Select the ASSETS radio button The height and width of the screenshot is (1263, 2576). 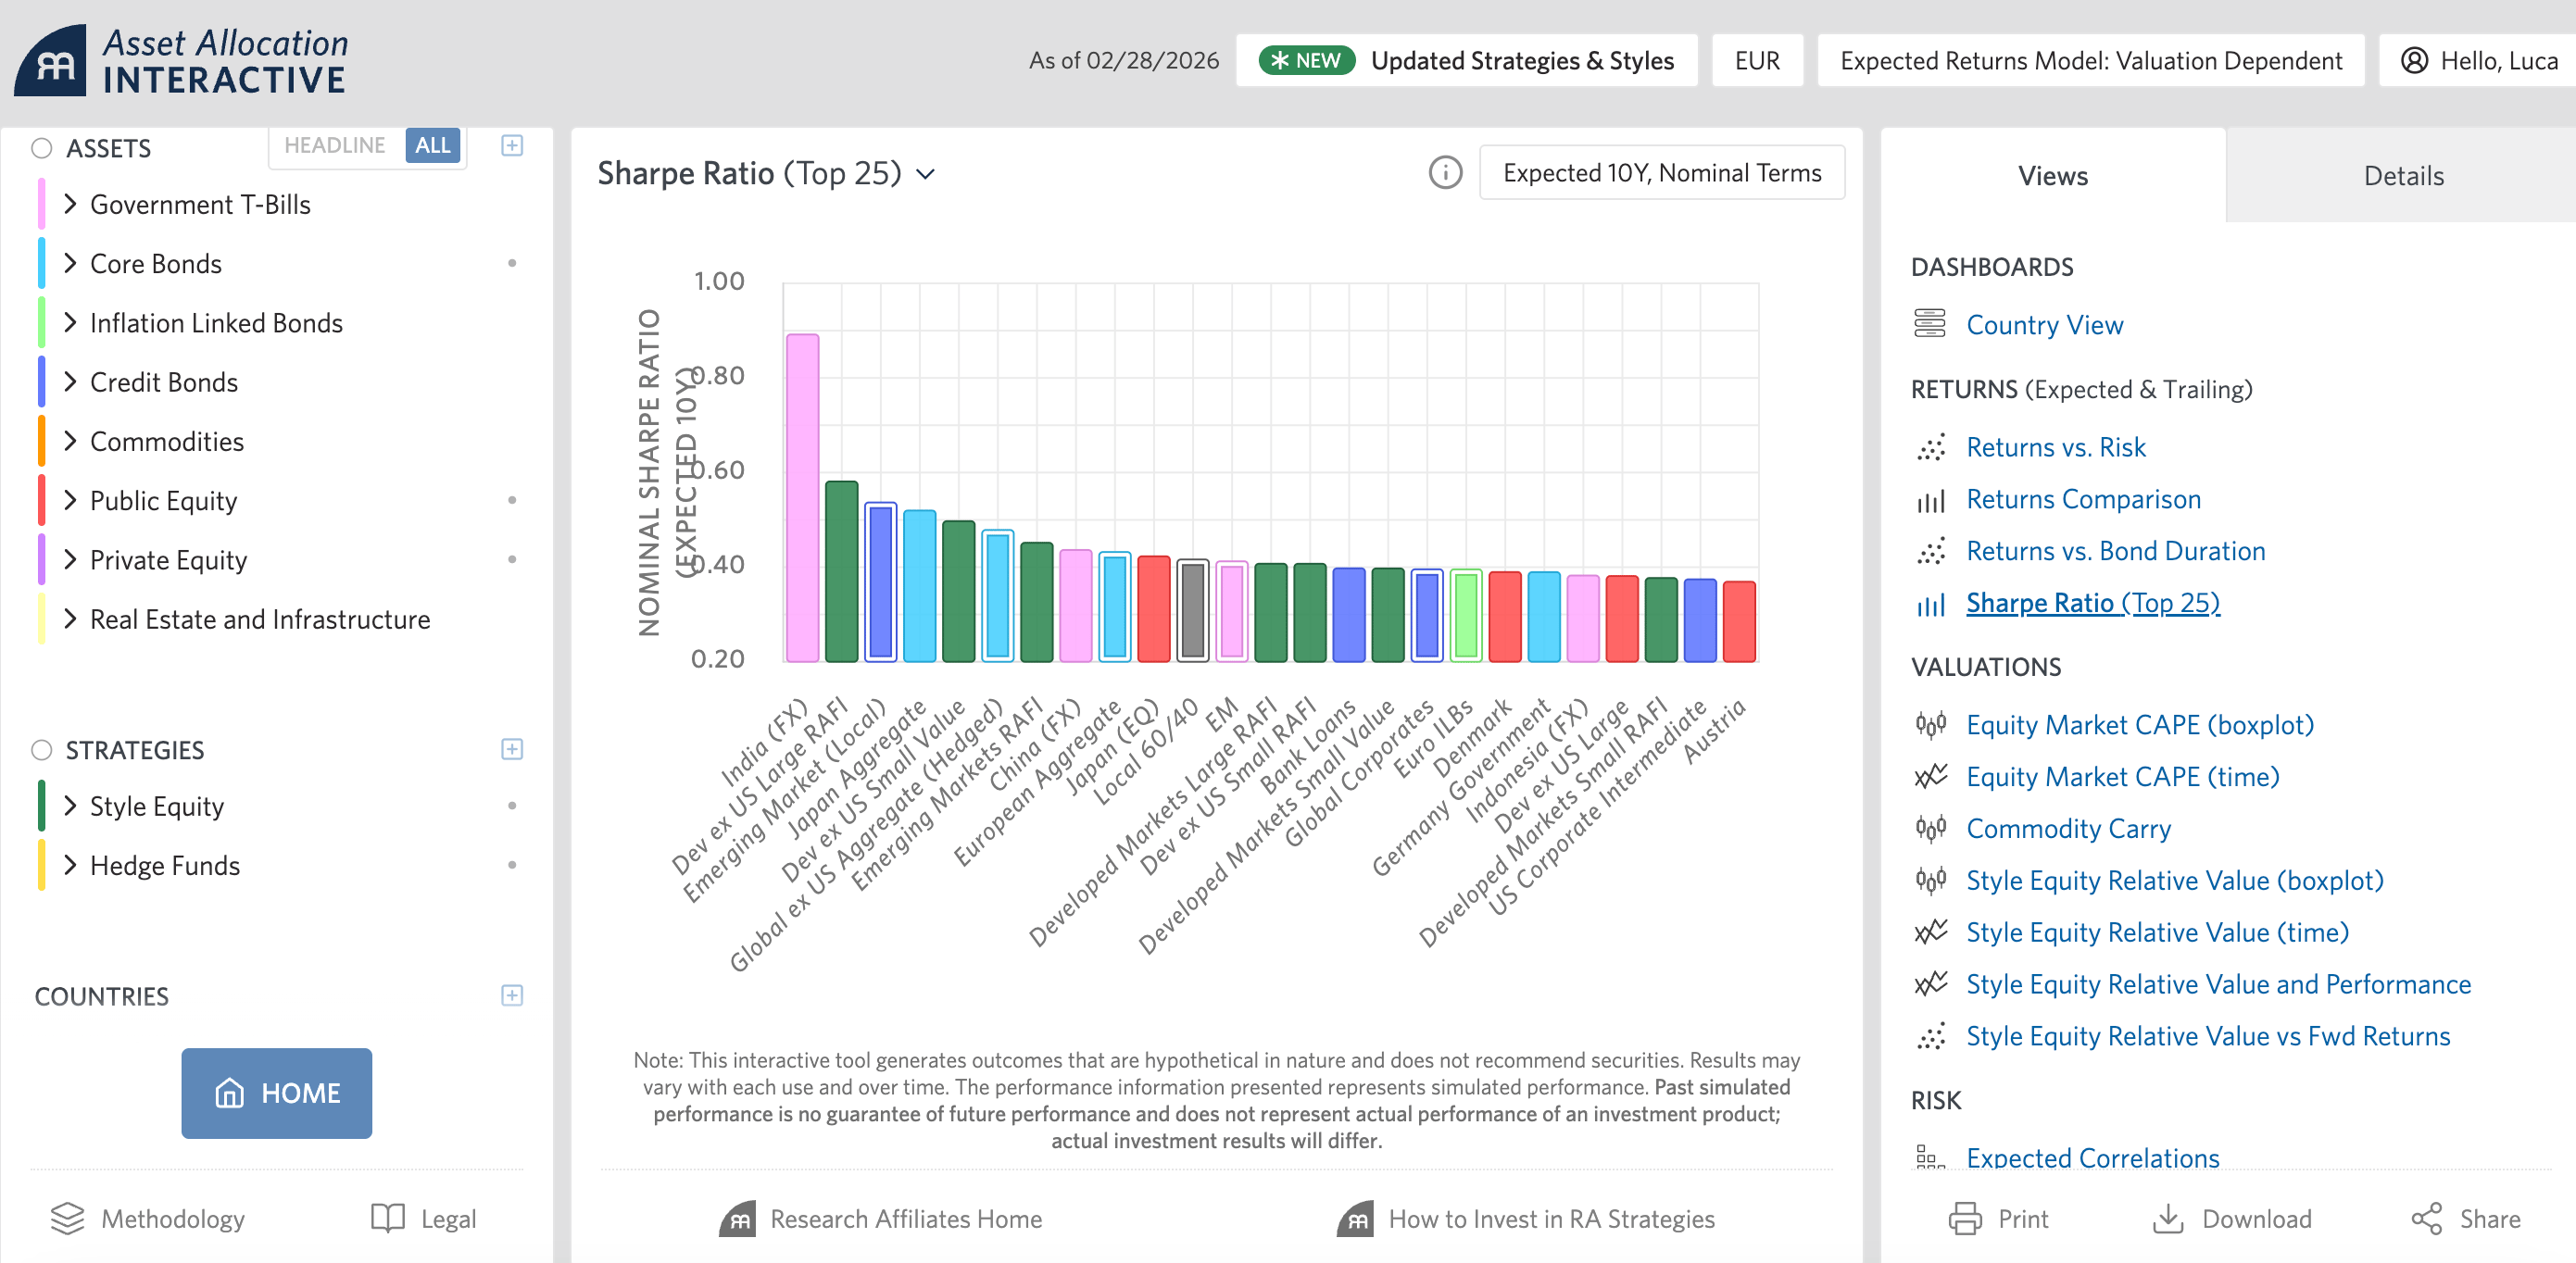(x=41, y=148)
